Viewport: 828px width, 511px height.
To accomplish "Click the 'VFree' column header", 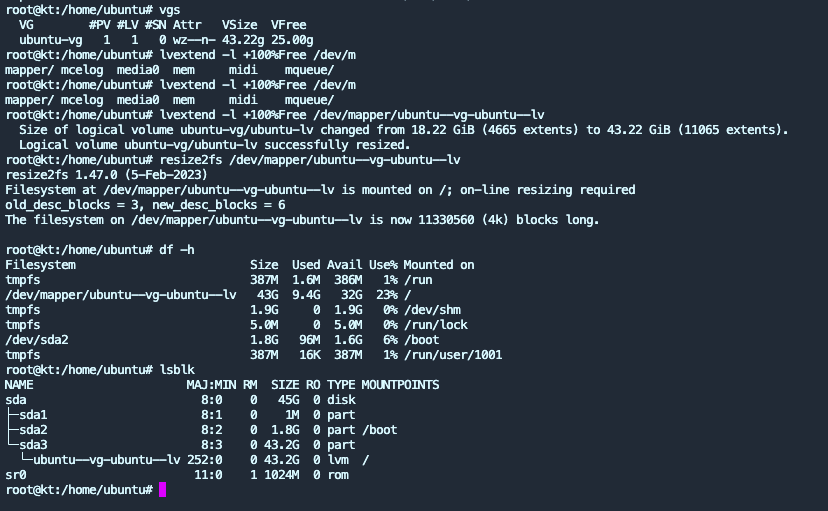I will point(288,25).
